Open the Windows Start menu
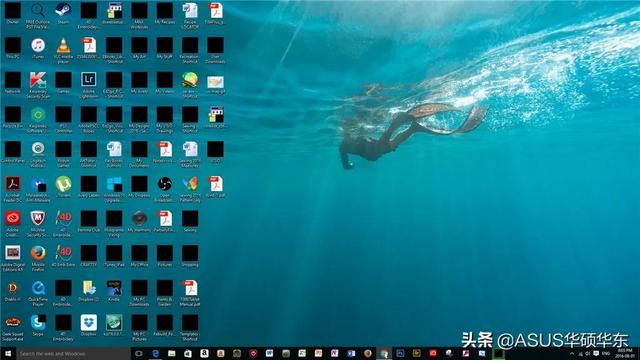The image size is (640, 360). click(x=8, y=353)
